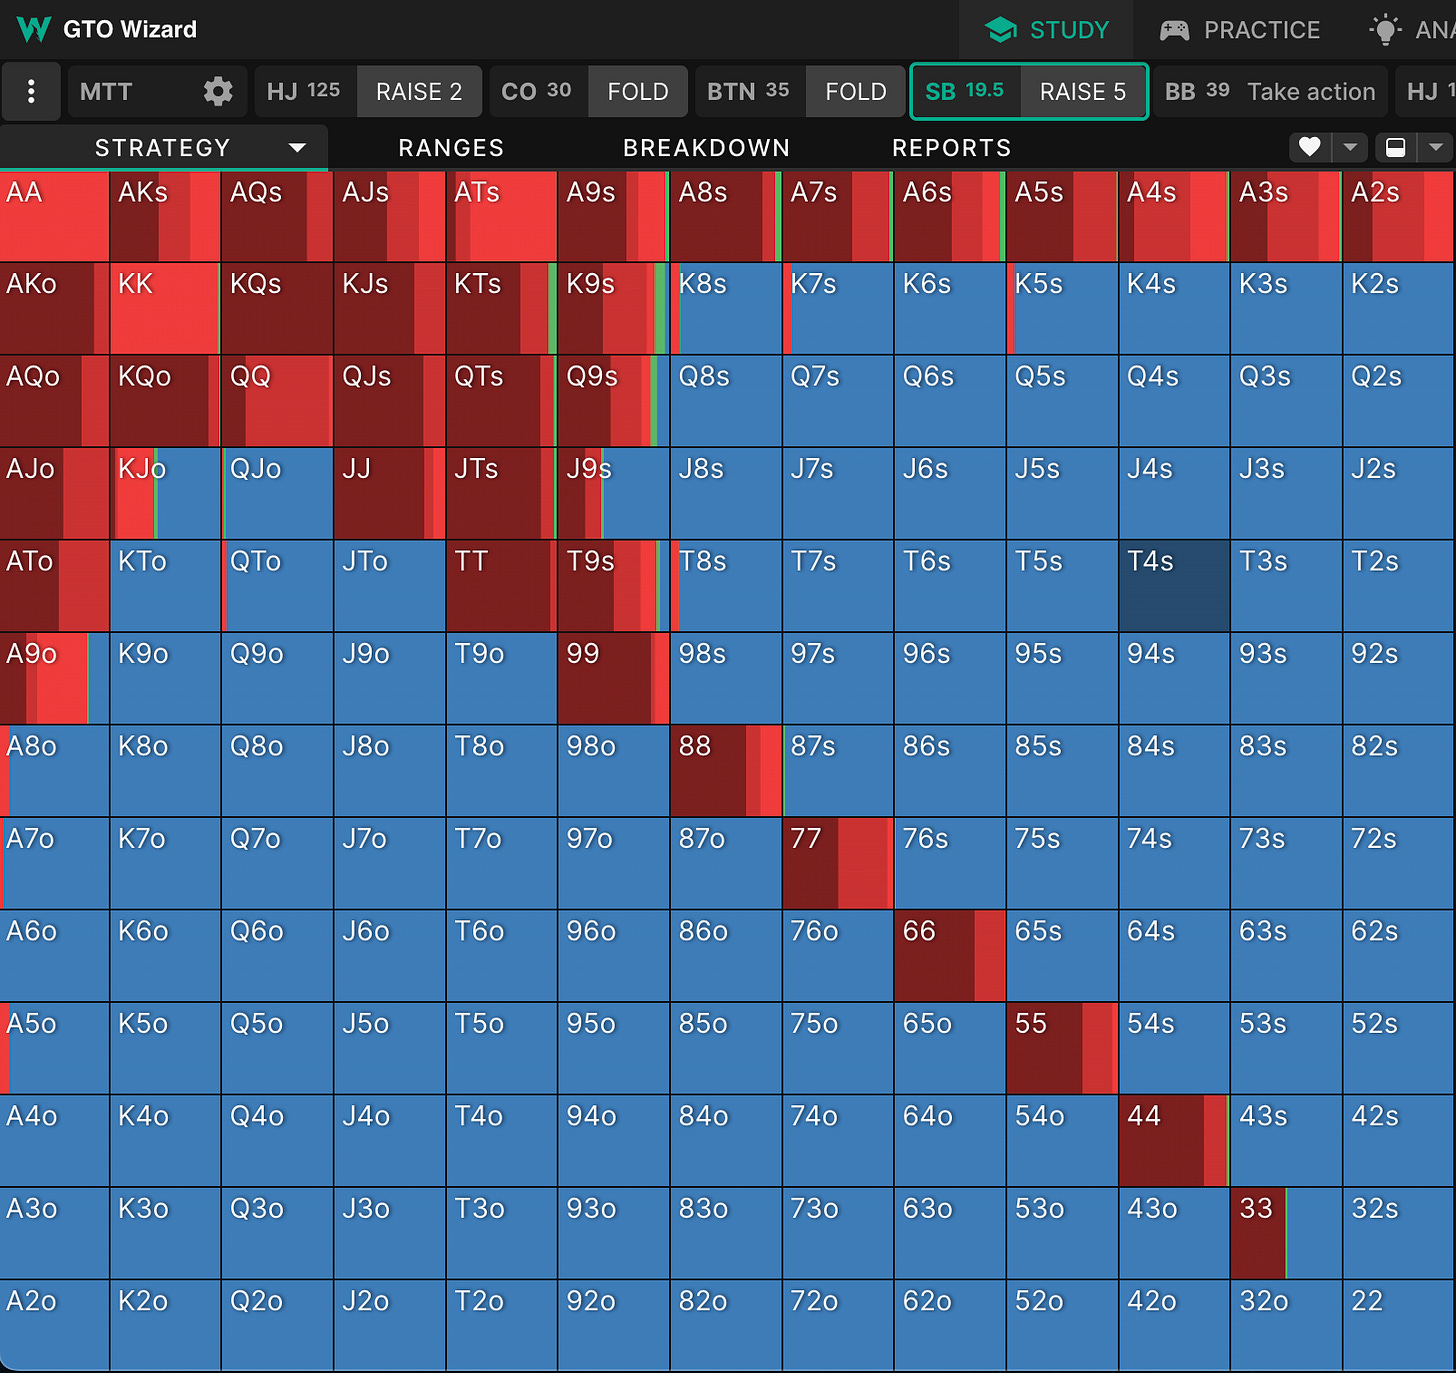Image resolution: width=1456 pixels, height=1373 pixels.
Task: Click the BTN FOLD action
Action: pos(856,92)
